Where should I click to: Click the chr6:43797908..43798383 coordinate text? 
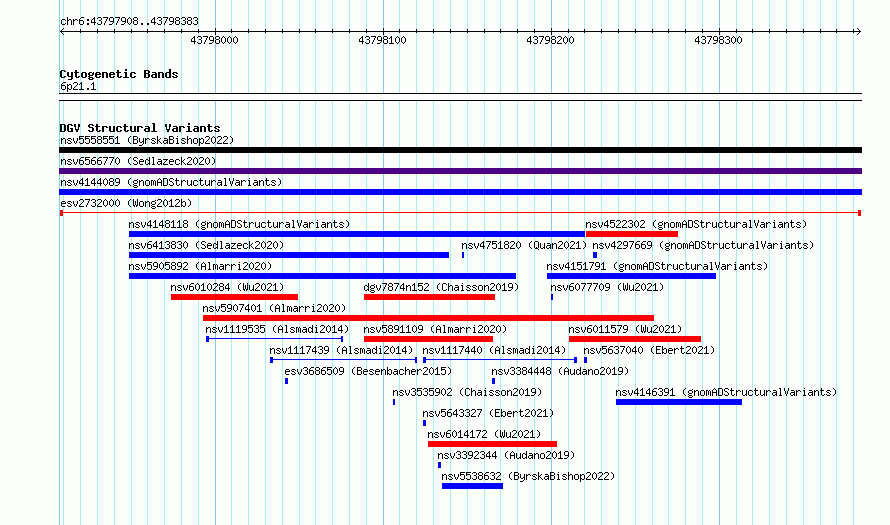click(129, 22)
